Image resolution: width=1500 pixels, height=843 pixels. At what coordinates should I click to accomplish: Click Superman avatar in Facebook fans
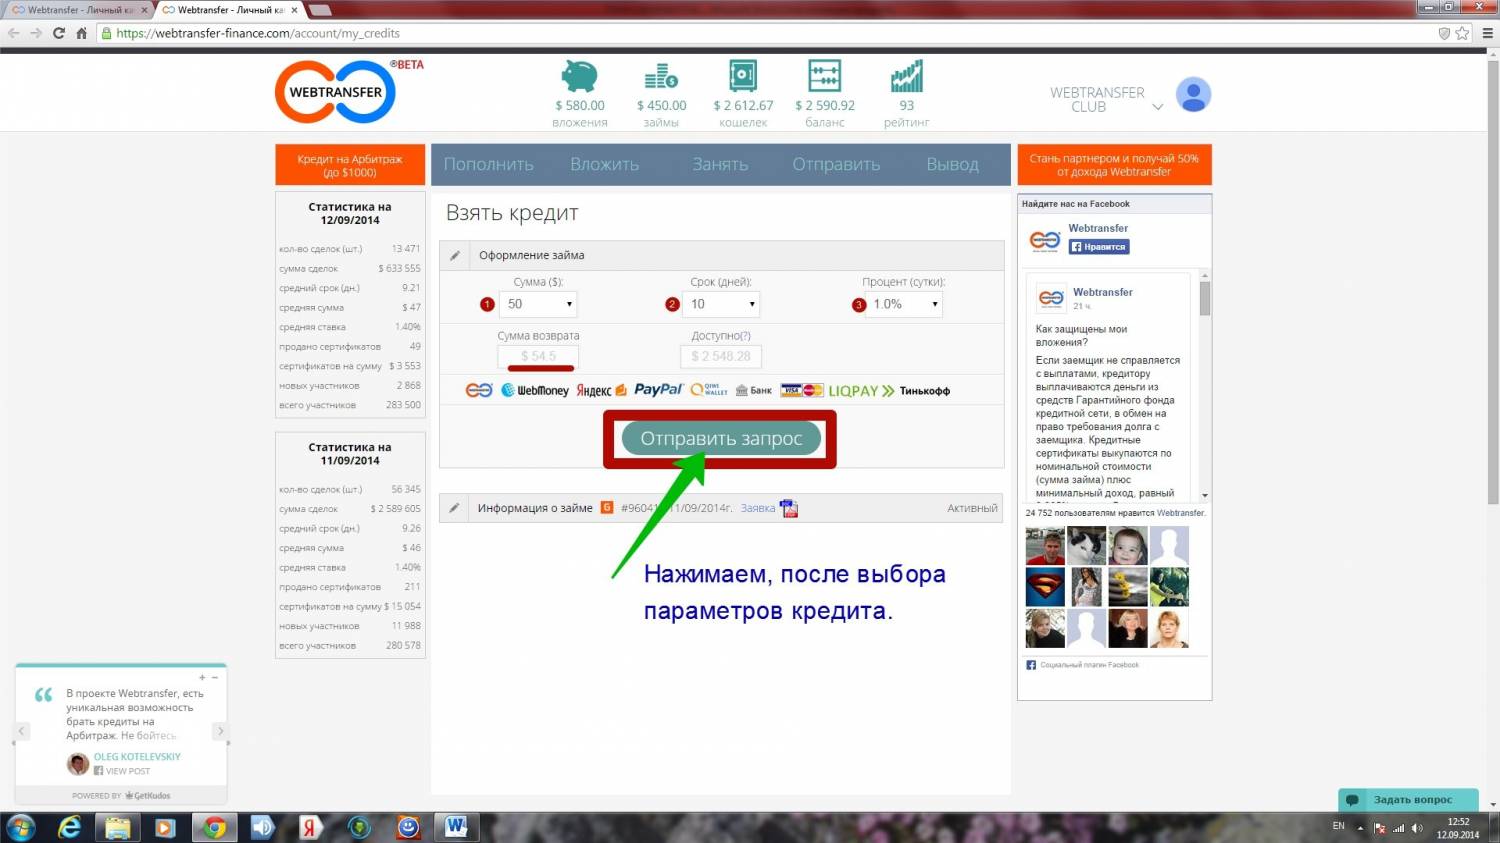[1045, 587]
